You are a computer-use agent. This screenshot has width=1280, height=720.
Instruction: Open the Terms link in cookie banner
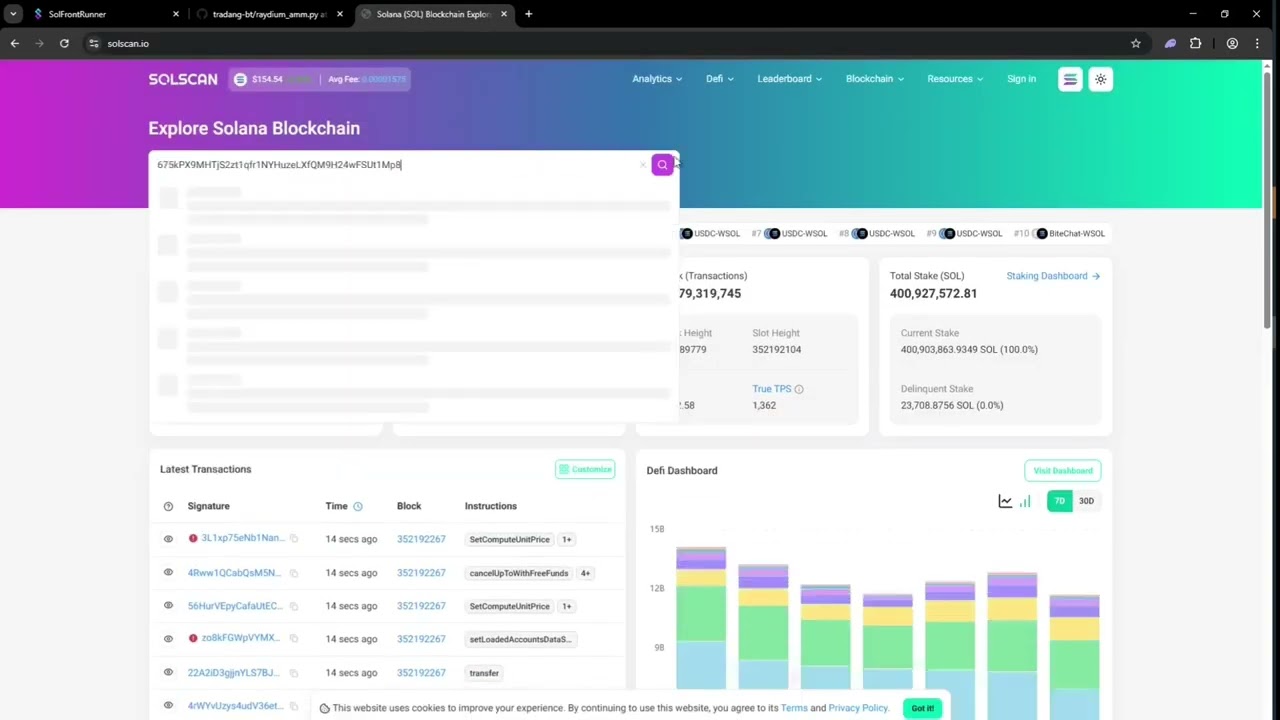(794, 708)
